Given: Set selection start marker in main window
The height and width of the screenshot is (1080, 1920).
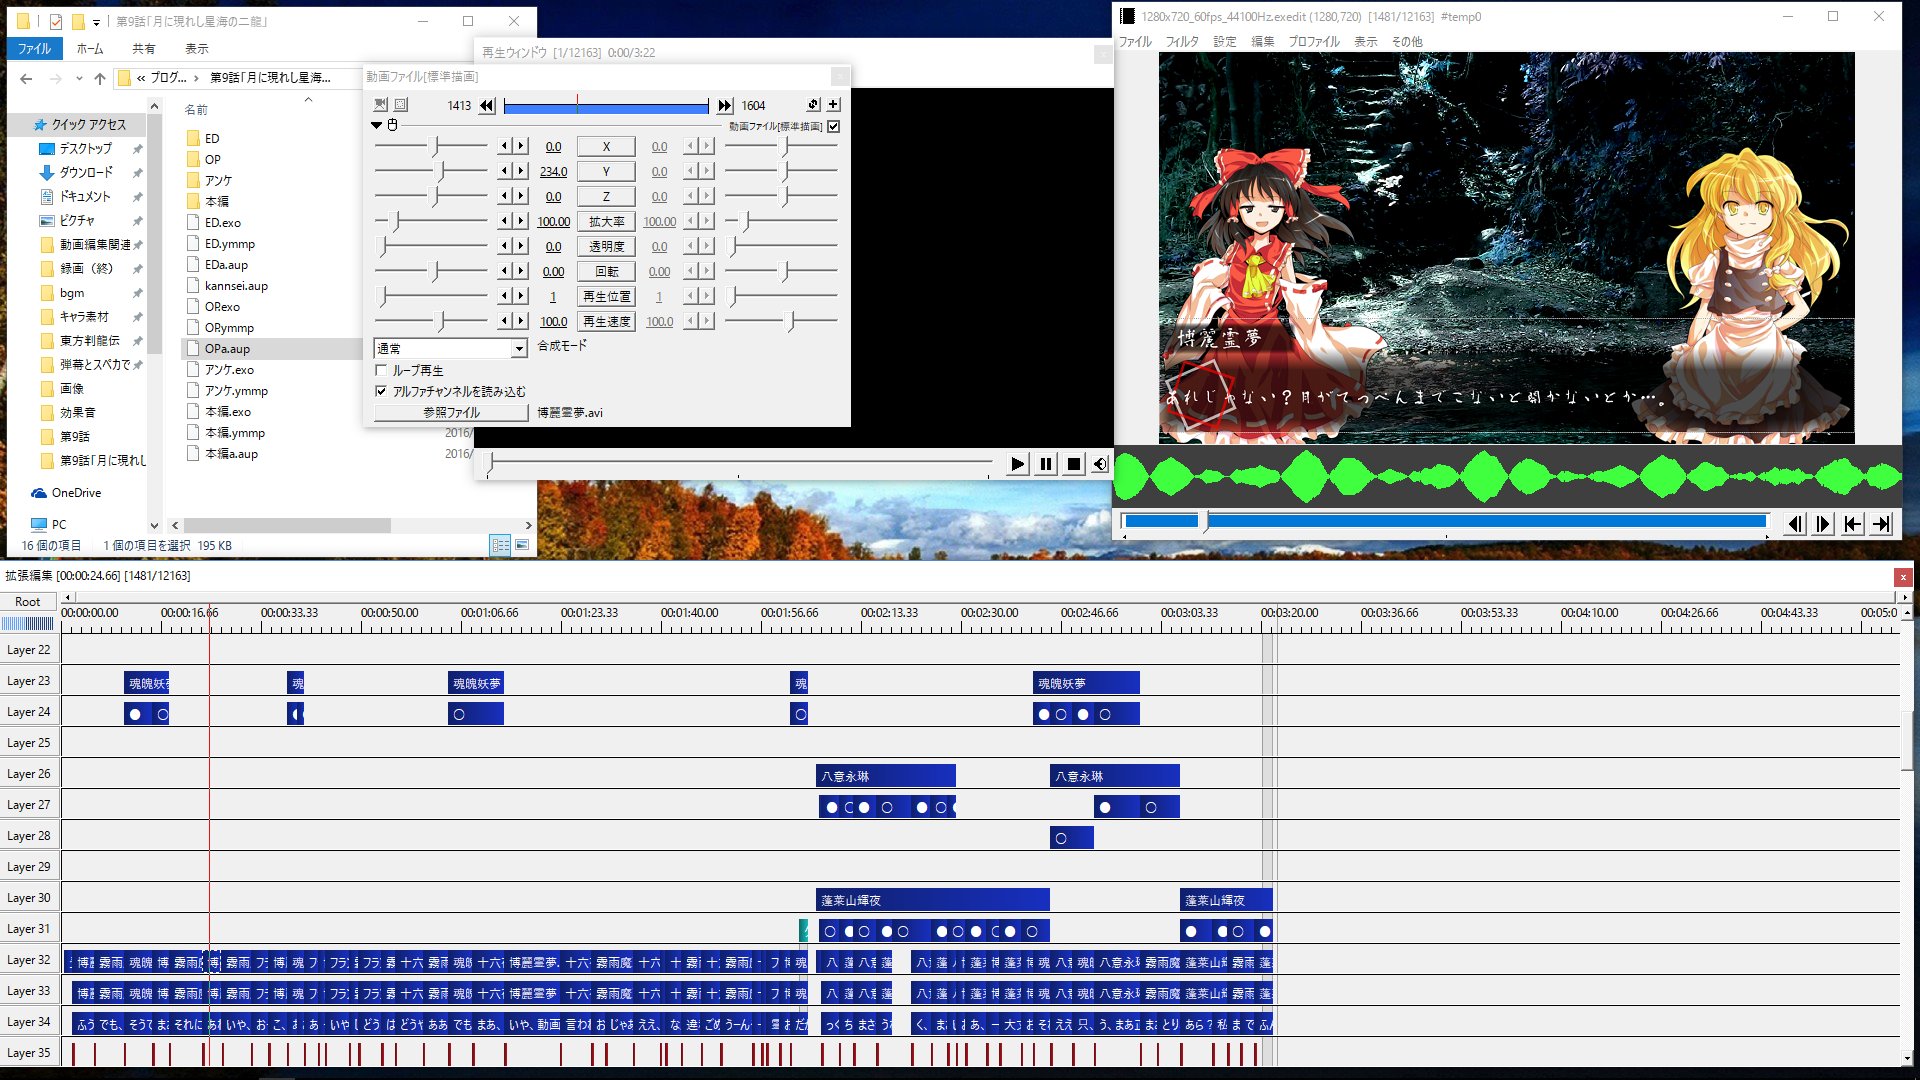Looking at the screenshot, I should point(1853,524).
